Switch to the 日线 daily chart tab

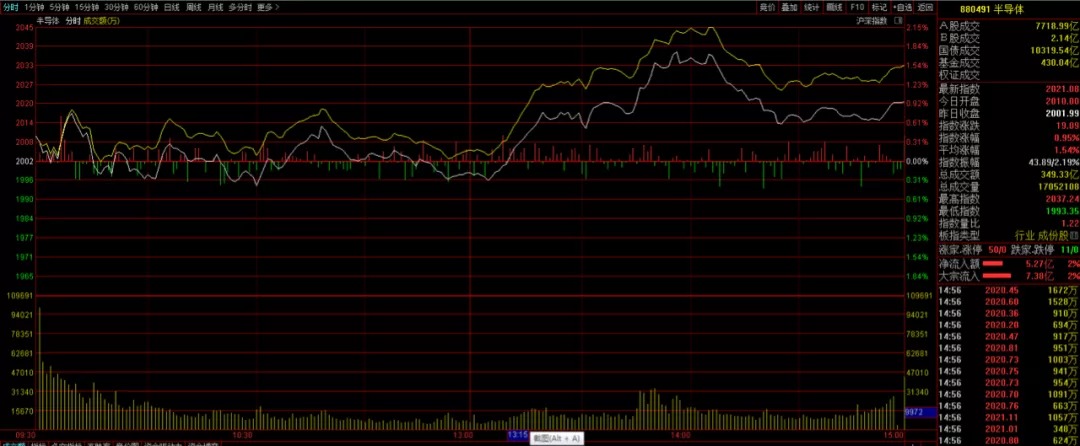point(172,7)
